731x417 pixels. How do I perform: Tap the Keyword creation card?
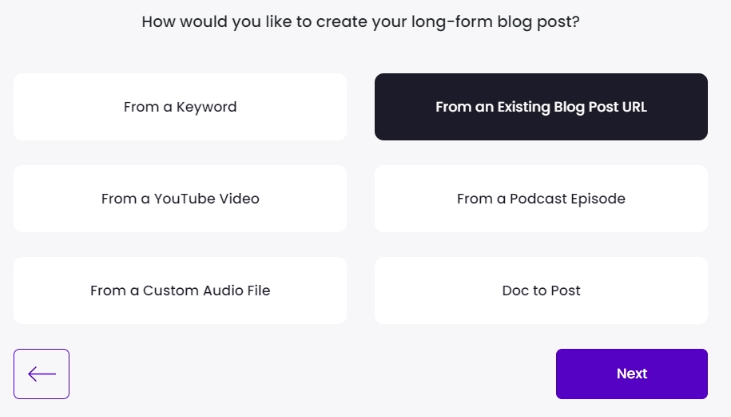[x=180, y=107]
